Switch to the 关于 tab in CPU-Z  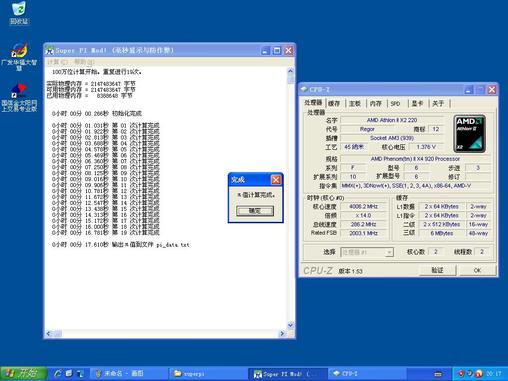438,104
